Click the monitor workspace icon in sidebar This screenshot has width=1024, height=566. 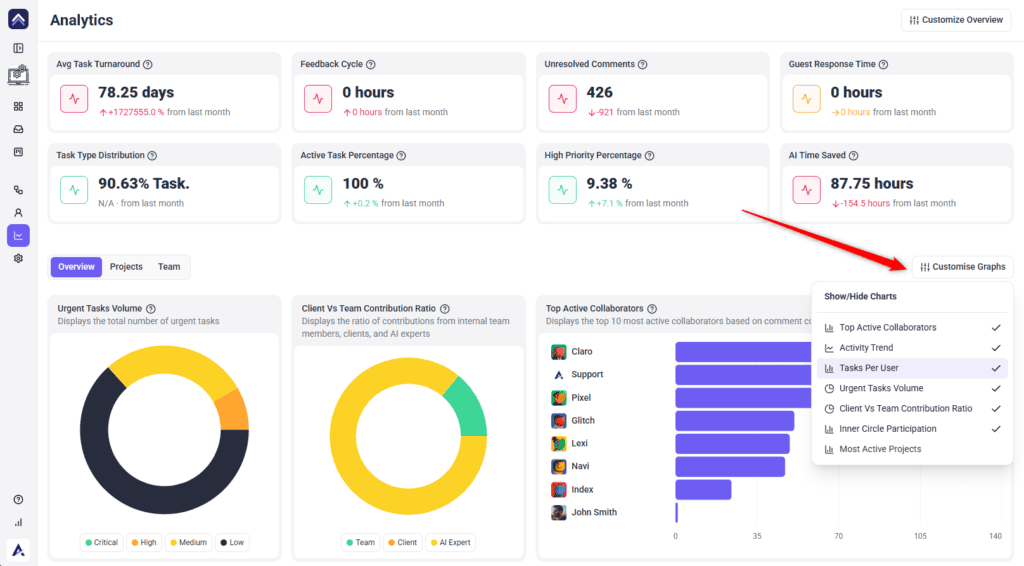point(18,75)
